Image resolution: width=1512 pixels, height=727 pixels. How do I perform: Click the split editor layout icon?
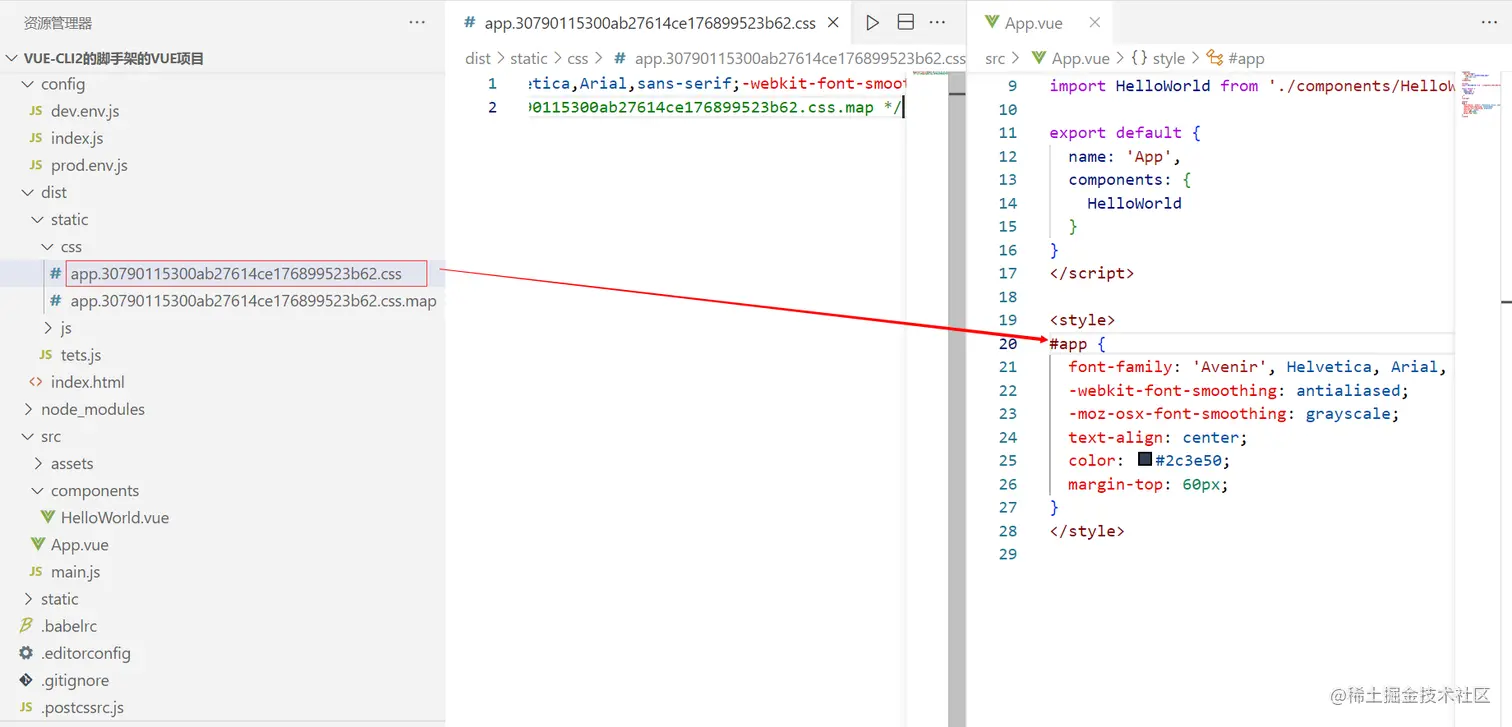[x=905, y=22]
